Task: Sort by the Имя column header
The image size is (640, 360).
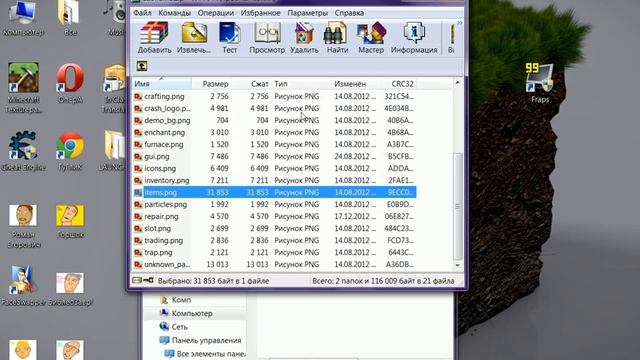Action: (x=162, y=84)
